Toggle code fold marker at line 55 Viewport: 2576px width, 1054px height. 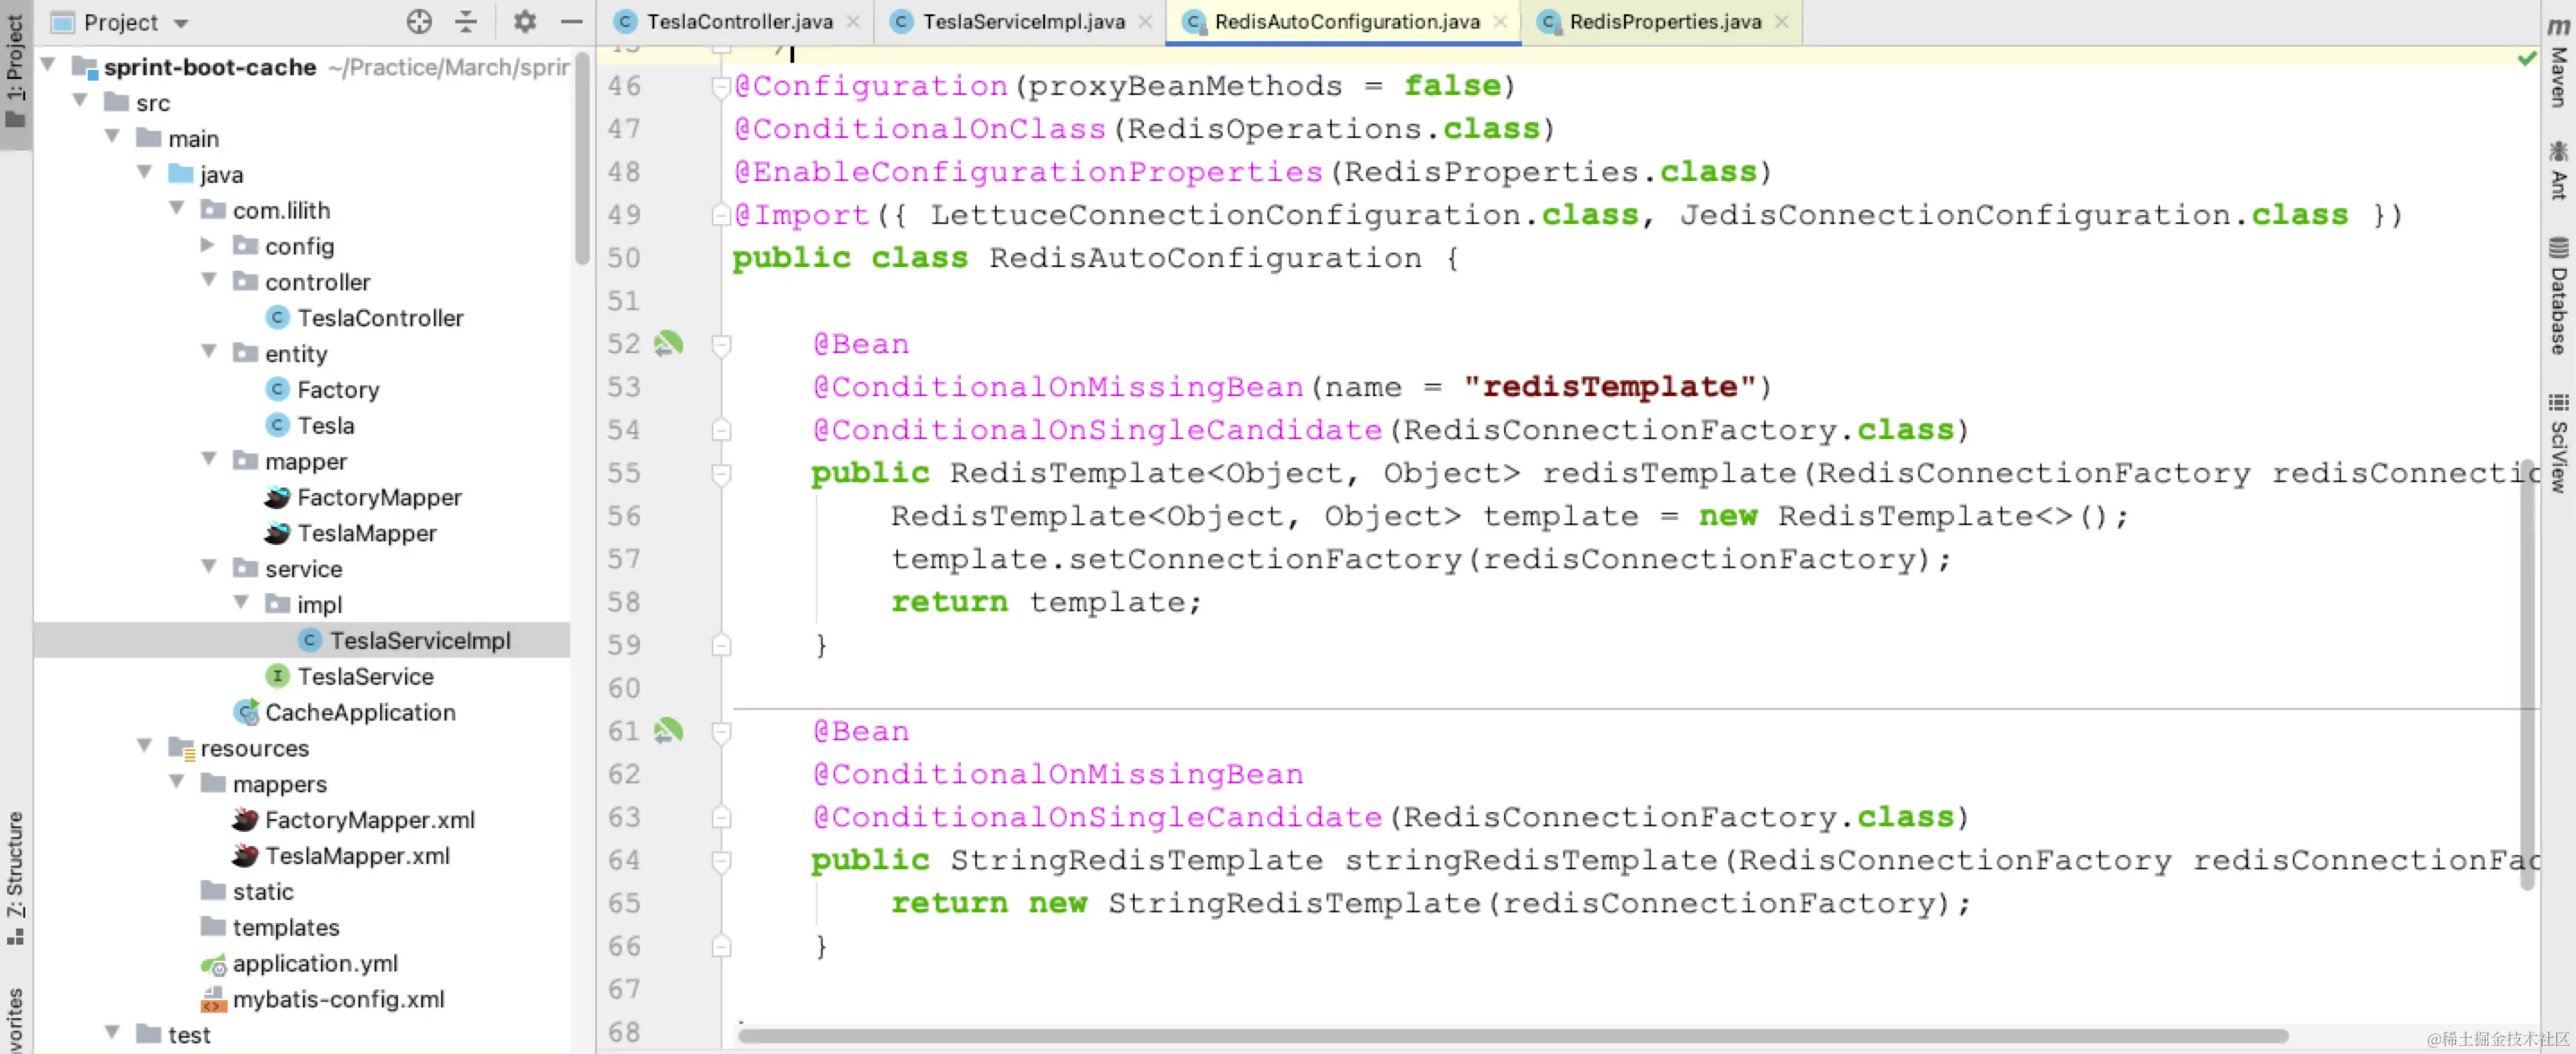[721, 473]
